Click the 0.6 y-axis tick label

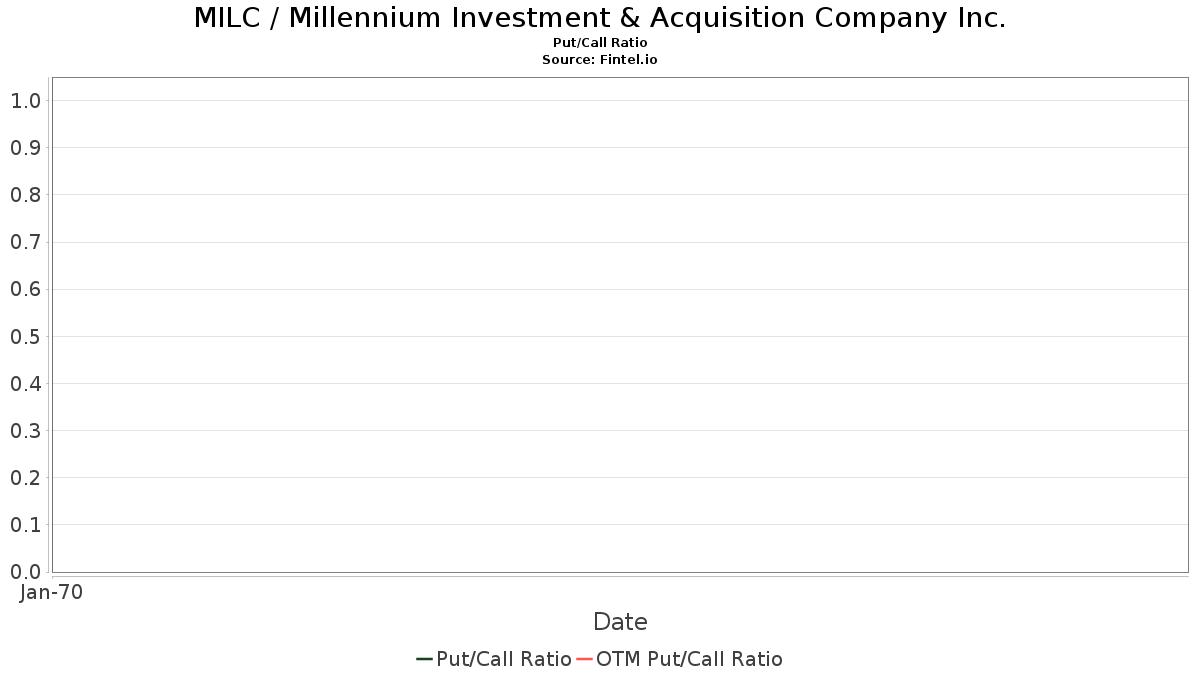click(25, 289)
